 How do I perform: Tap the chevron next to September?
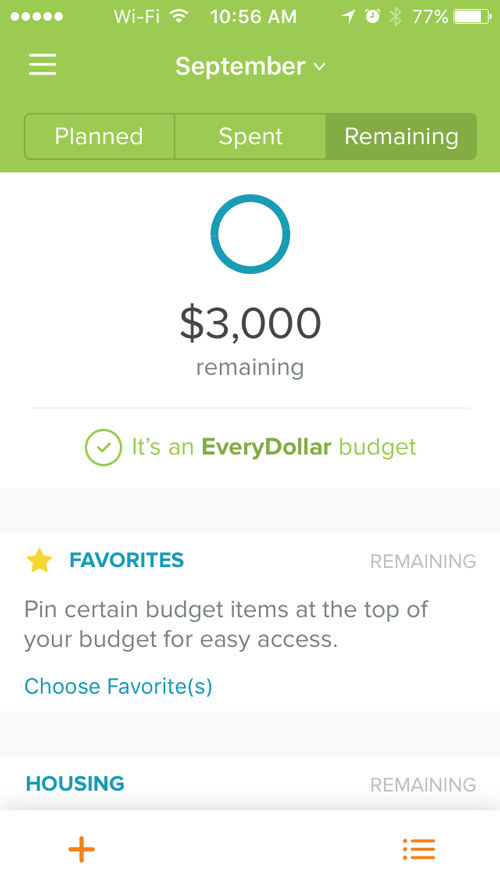(319, 67)
